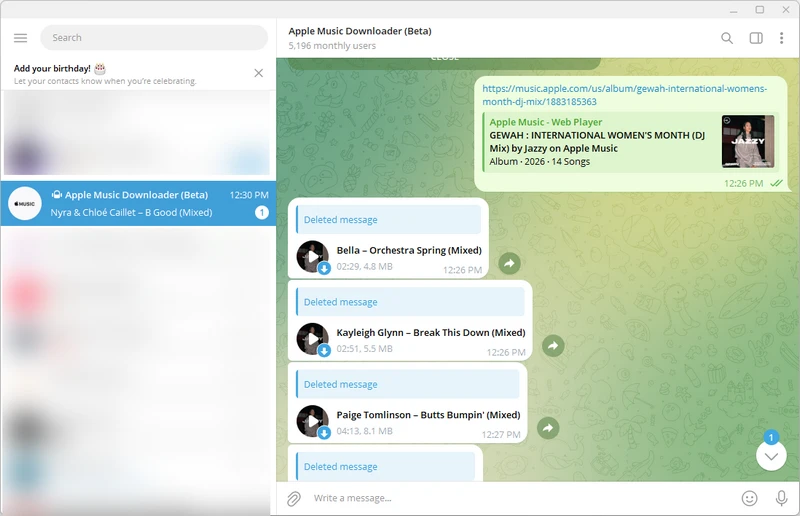Click Album · 2026 · 14 Songs text
The height and width of the screenshot is (516, 800).
coord(539,161)
